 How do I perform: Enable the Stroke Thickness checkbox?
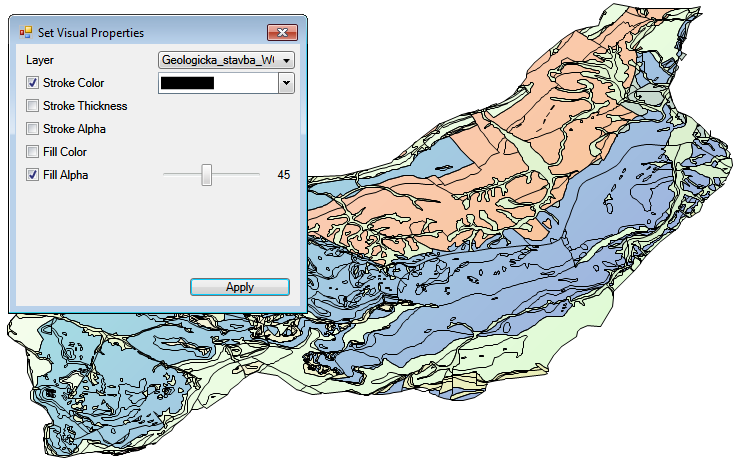32,106
